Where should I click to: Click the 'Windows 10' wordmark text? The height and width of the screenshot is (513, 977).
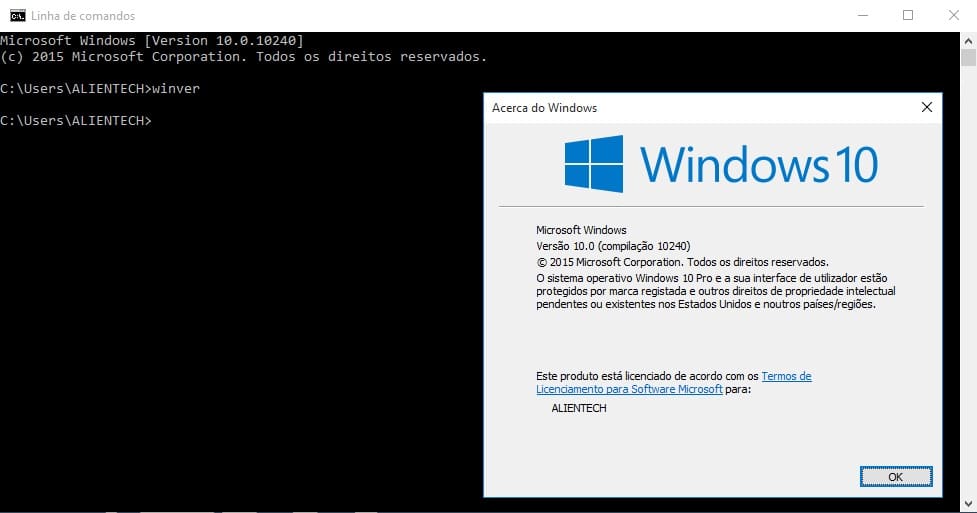point(759,165)
